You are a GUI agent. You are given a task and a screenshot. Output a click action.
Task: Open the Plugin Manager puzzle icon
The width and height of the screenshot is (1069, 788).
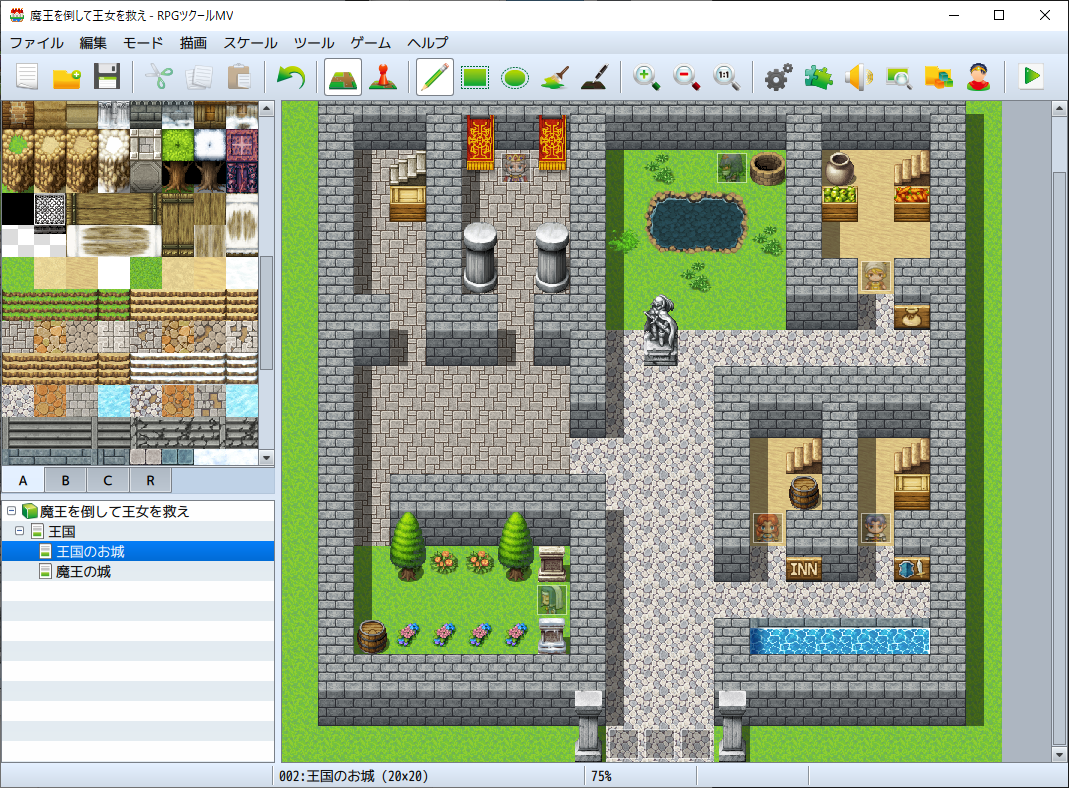point(818,76)
